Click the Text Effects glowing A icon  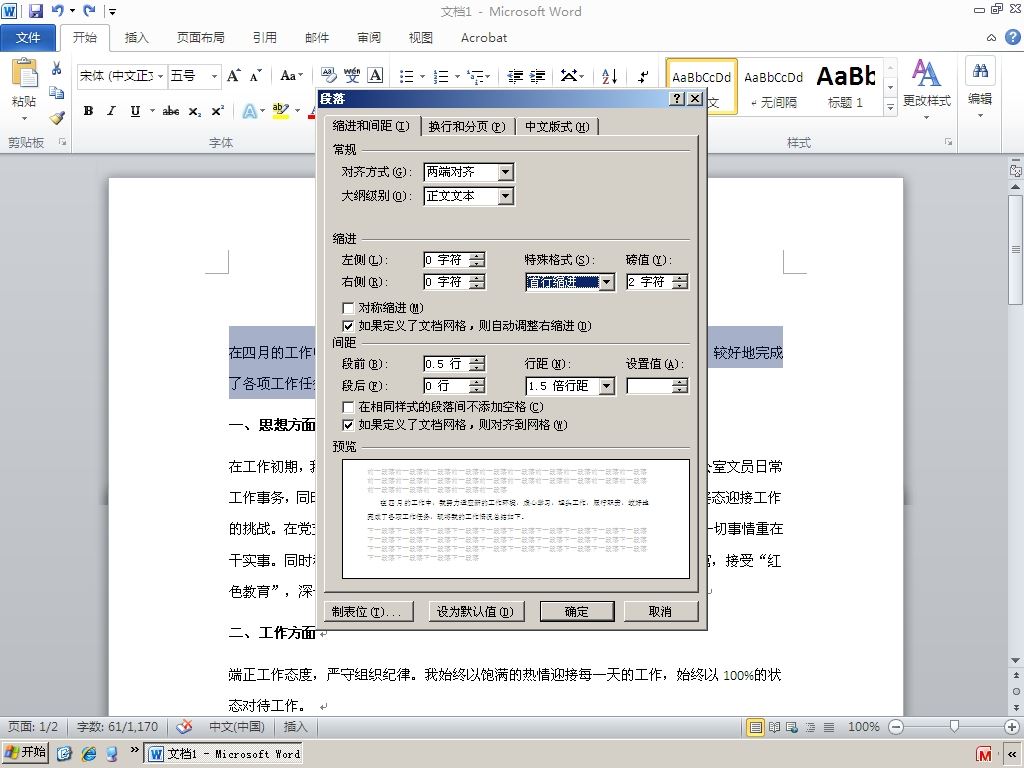click(x=249, y=111)
